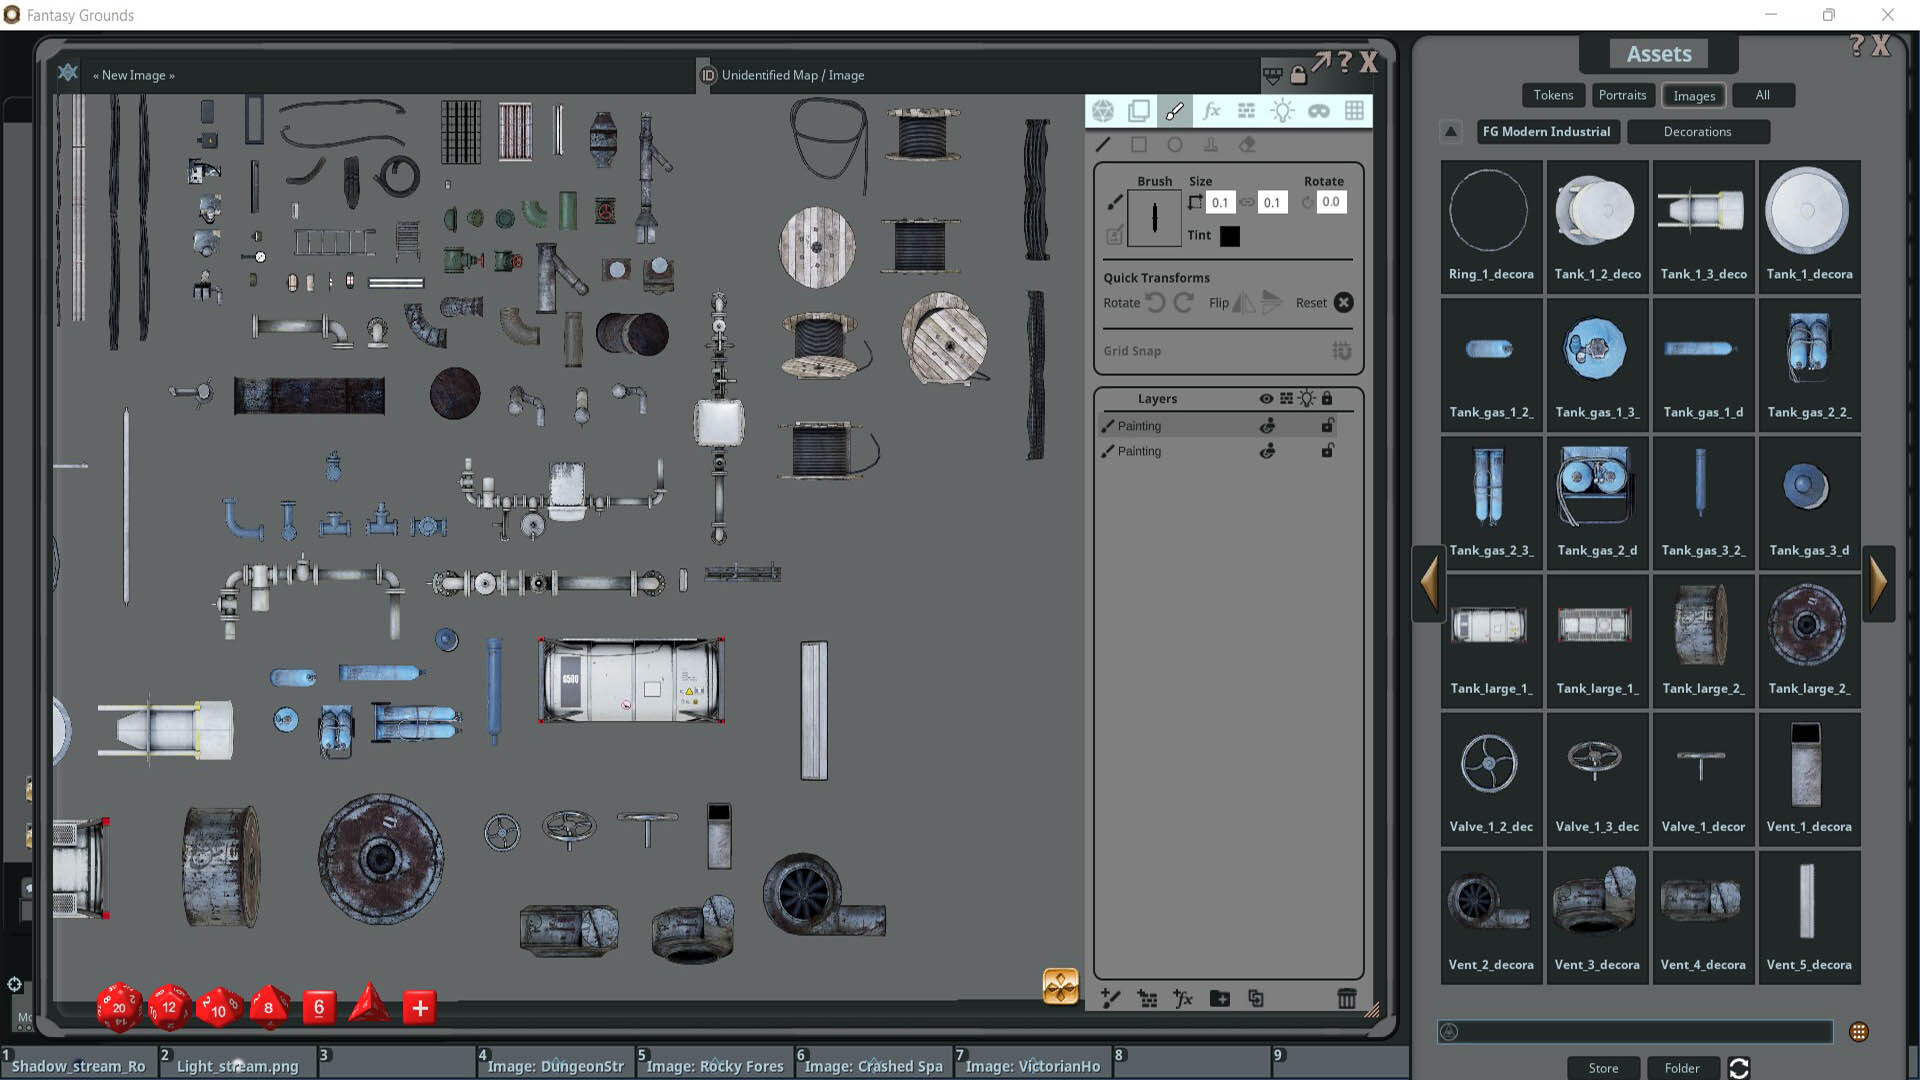This screenshot has height=1080, width=1920.
Task: Expand the FG Modern Industrial asset group
Action: (1547, 131)
